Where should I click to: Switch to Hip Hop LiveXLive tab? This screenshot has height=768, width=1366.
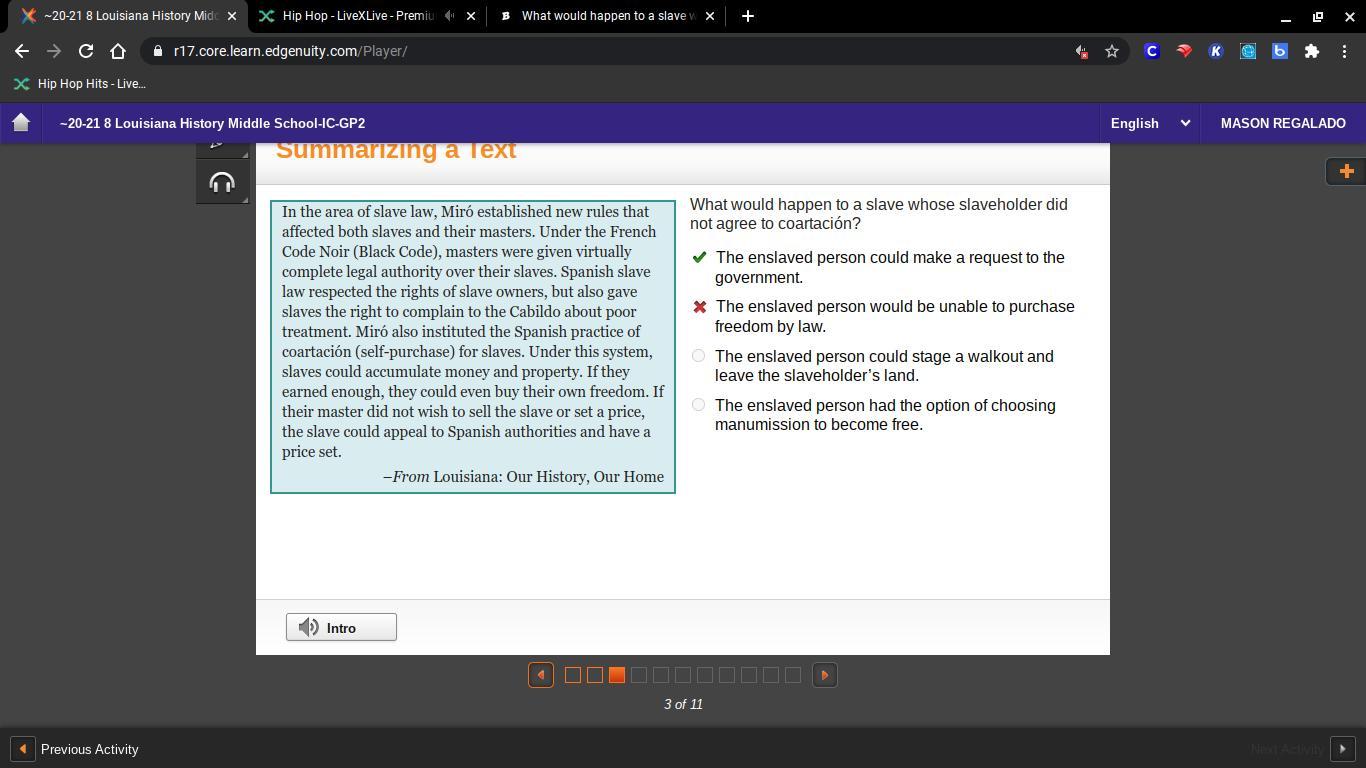(x=357, y=16)
